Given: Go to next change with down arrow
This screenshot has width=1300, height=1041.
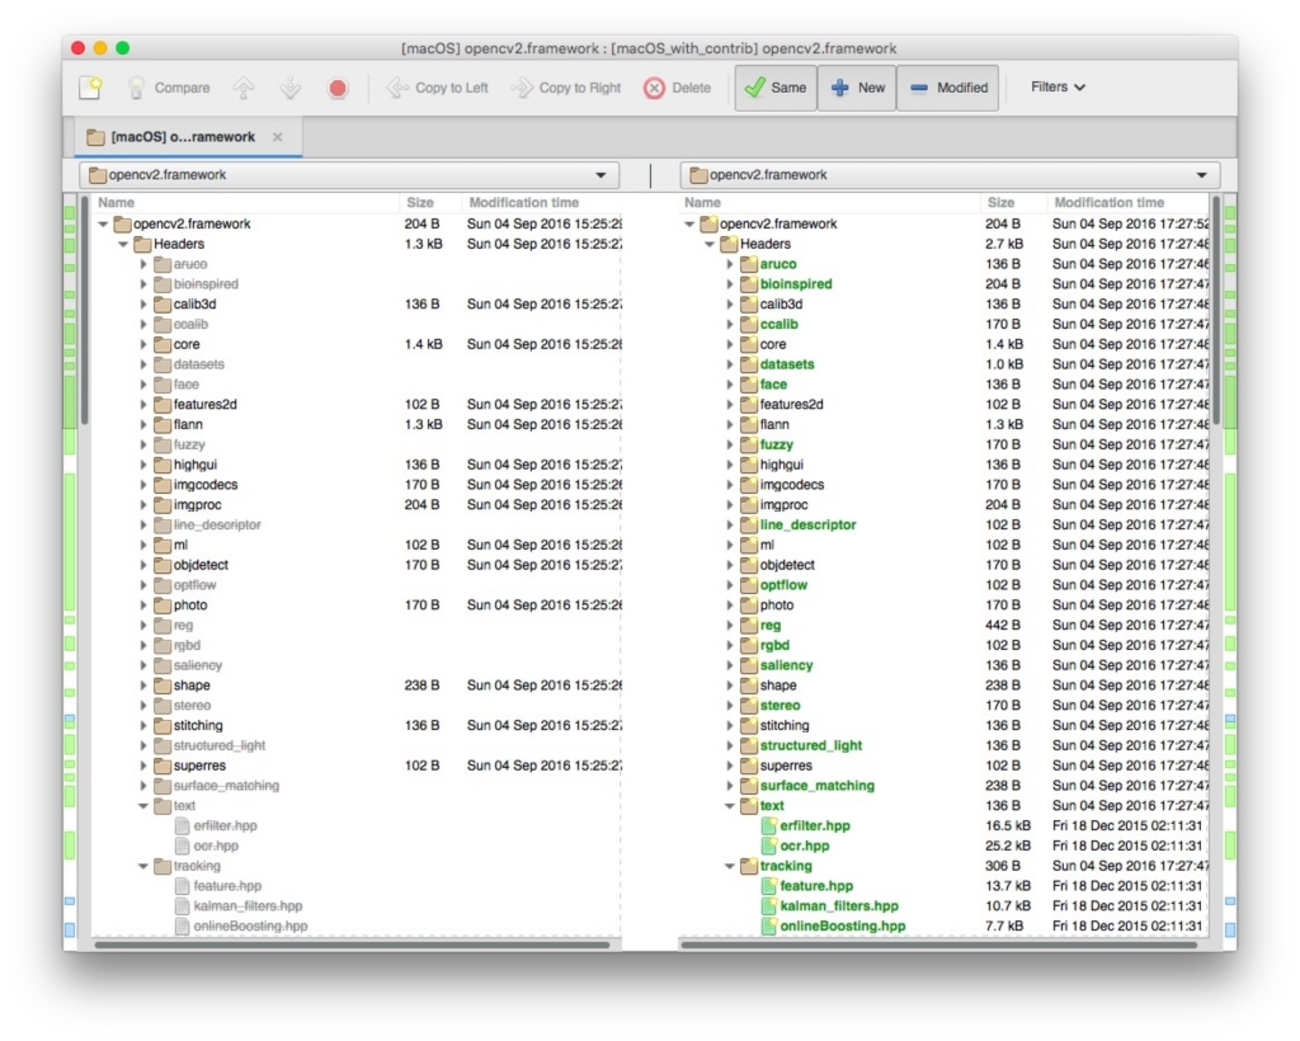Looking at the screenshot, I should (290, 88).
